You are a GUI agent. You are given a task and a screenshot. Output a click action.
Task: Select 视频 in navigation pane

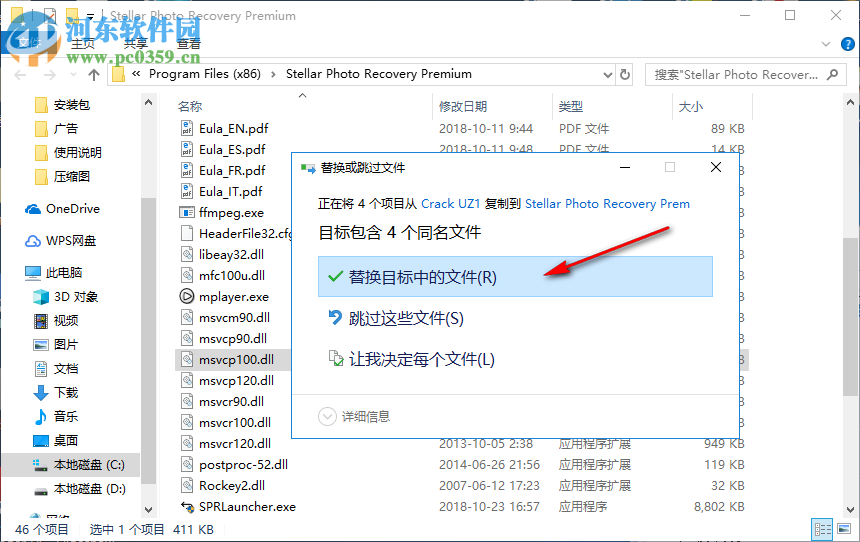tap(66, 320)
